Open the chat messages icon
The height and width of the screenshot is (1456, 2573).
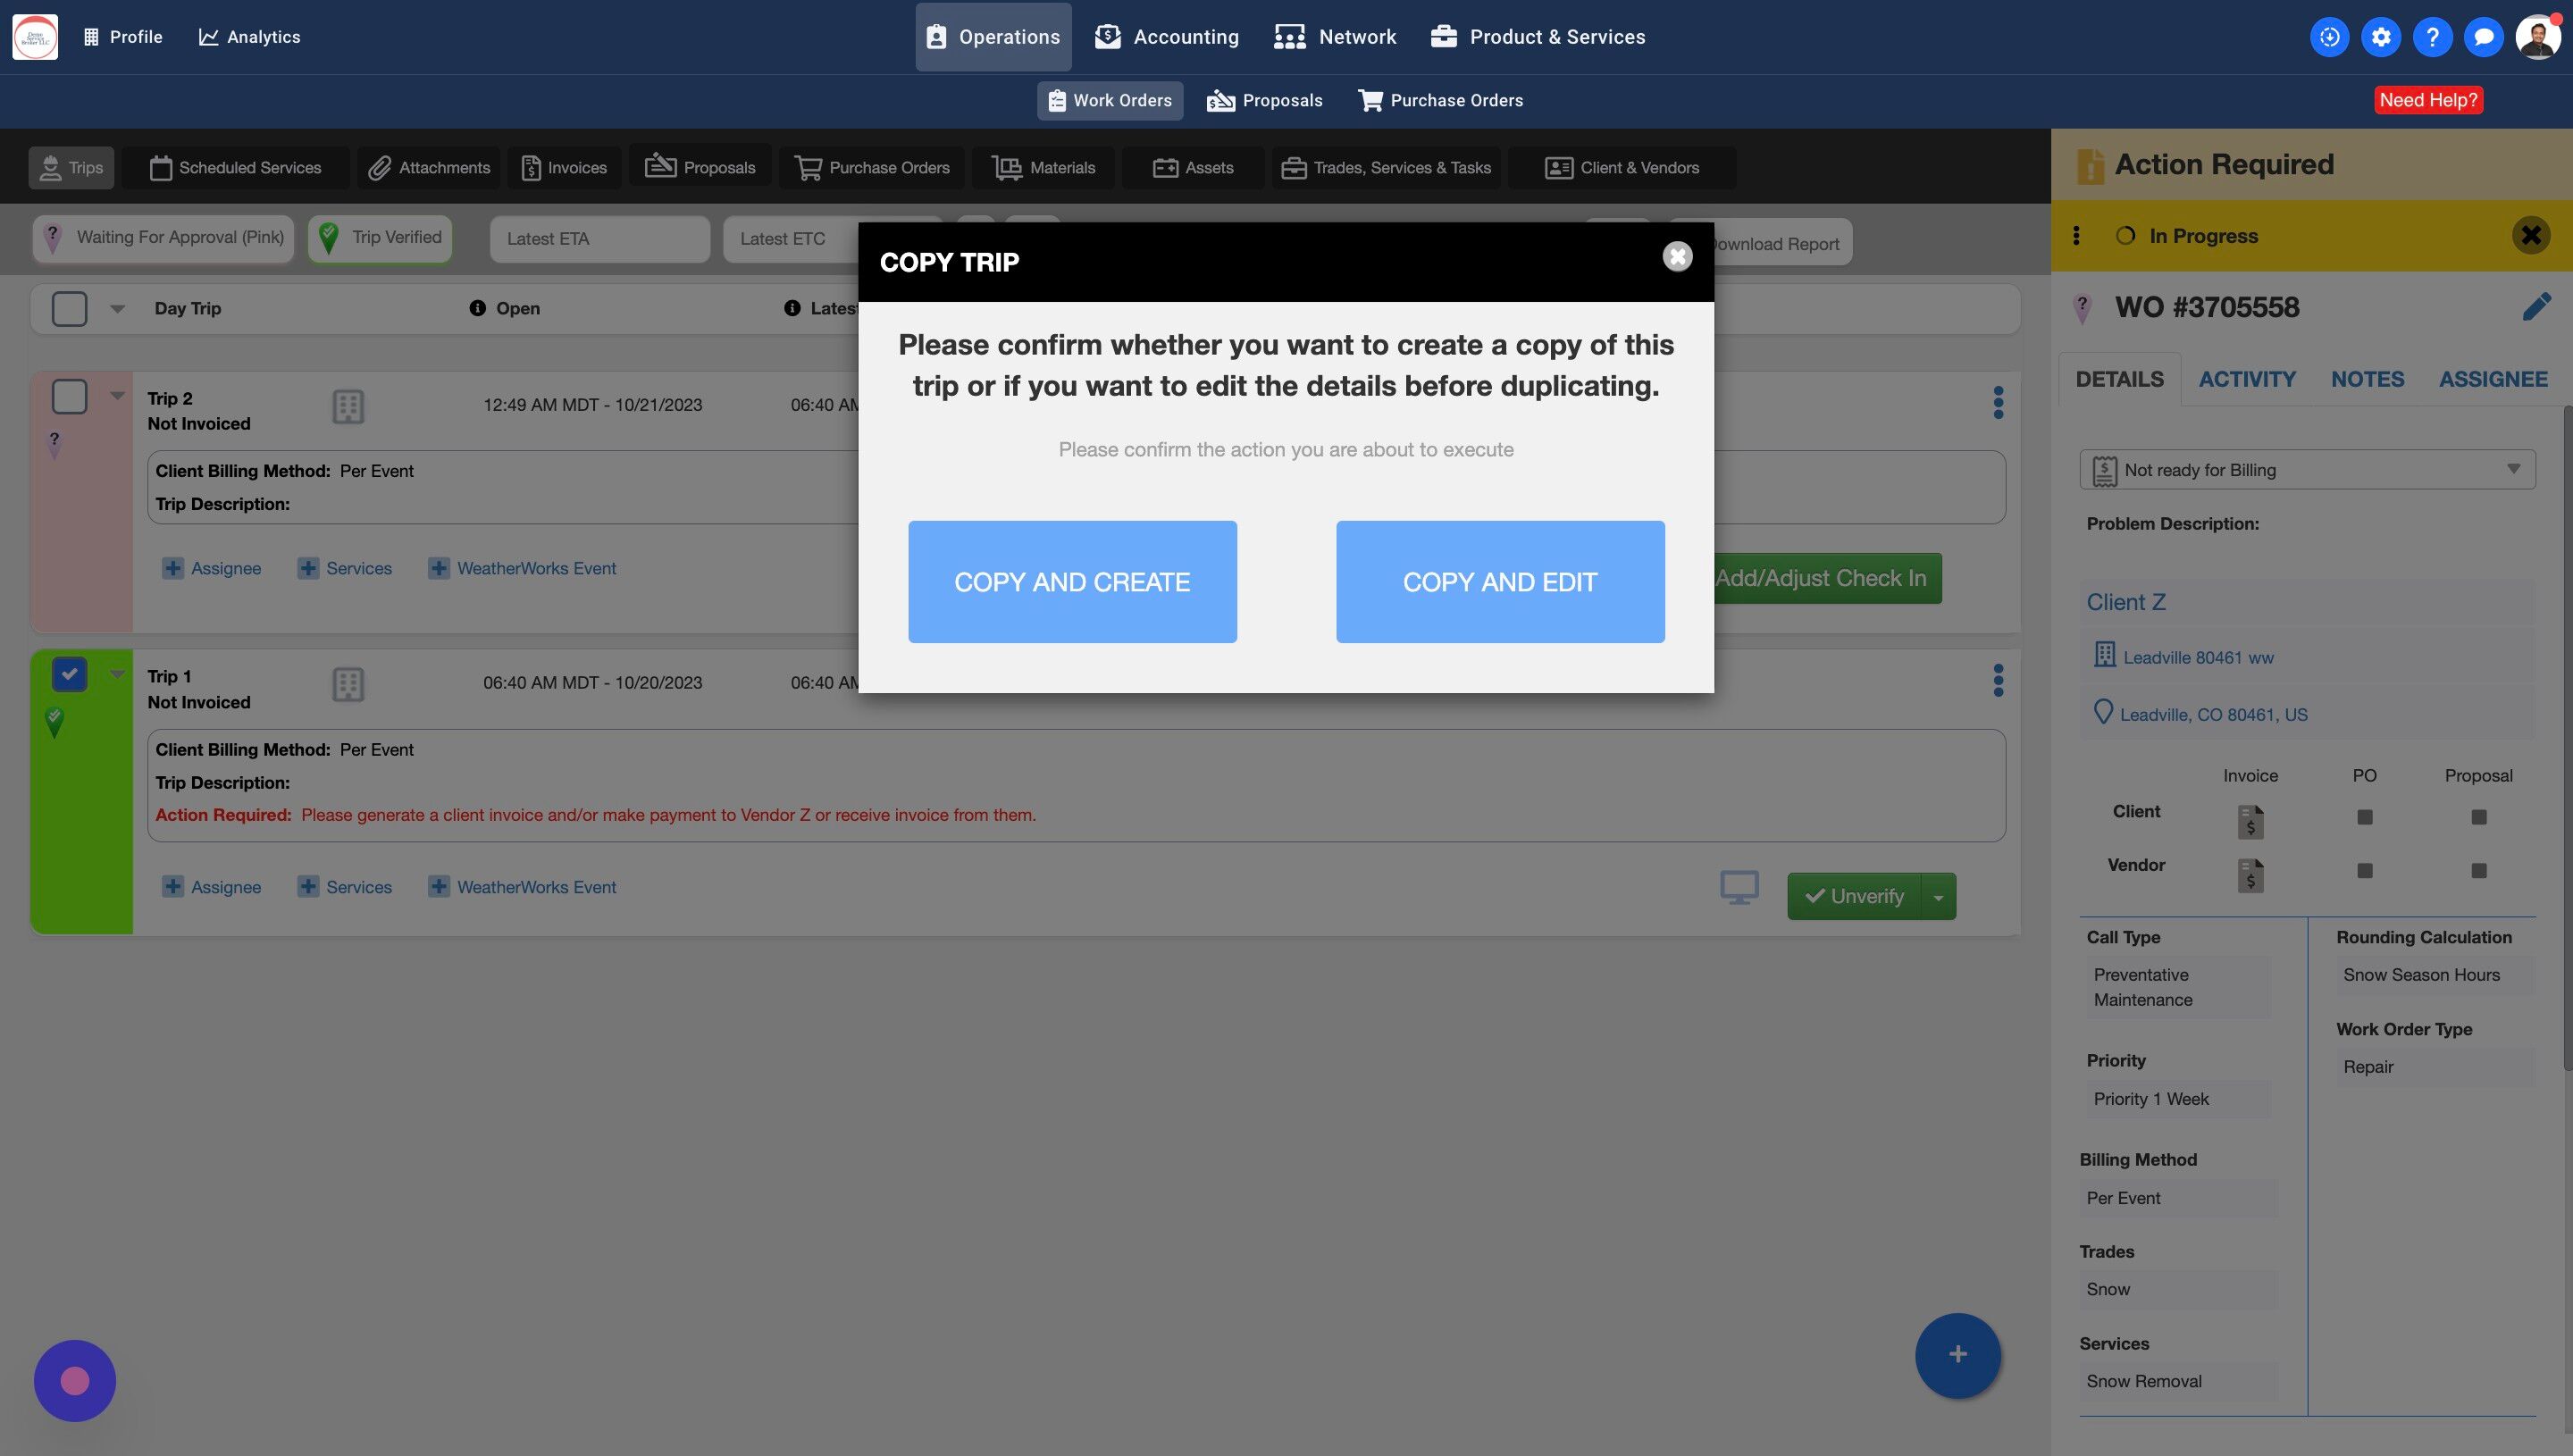(x=2483, y=37)
